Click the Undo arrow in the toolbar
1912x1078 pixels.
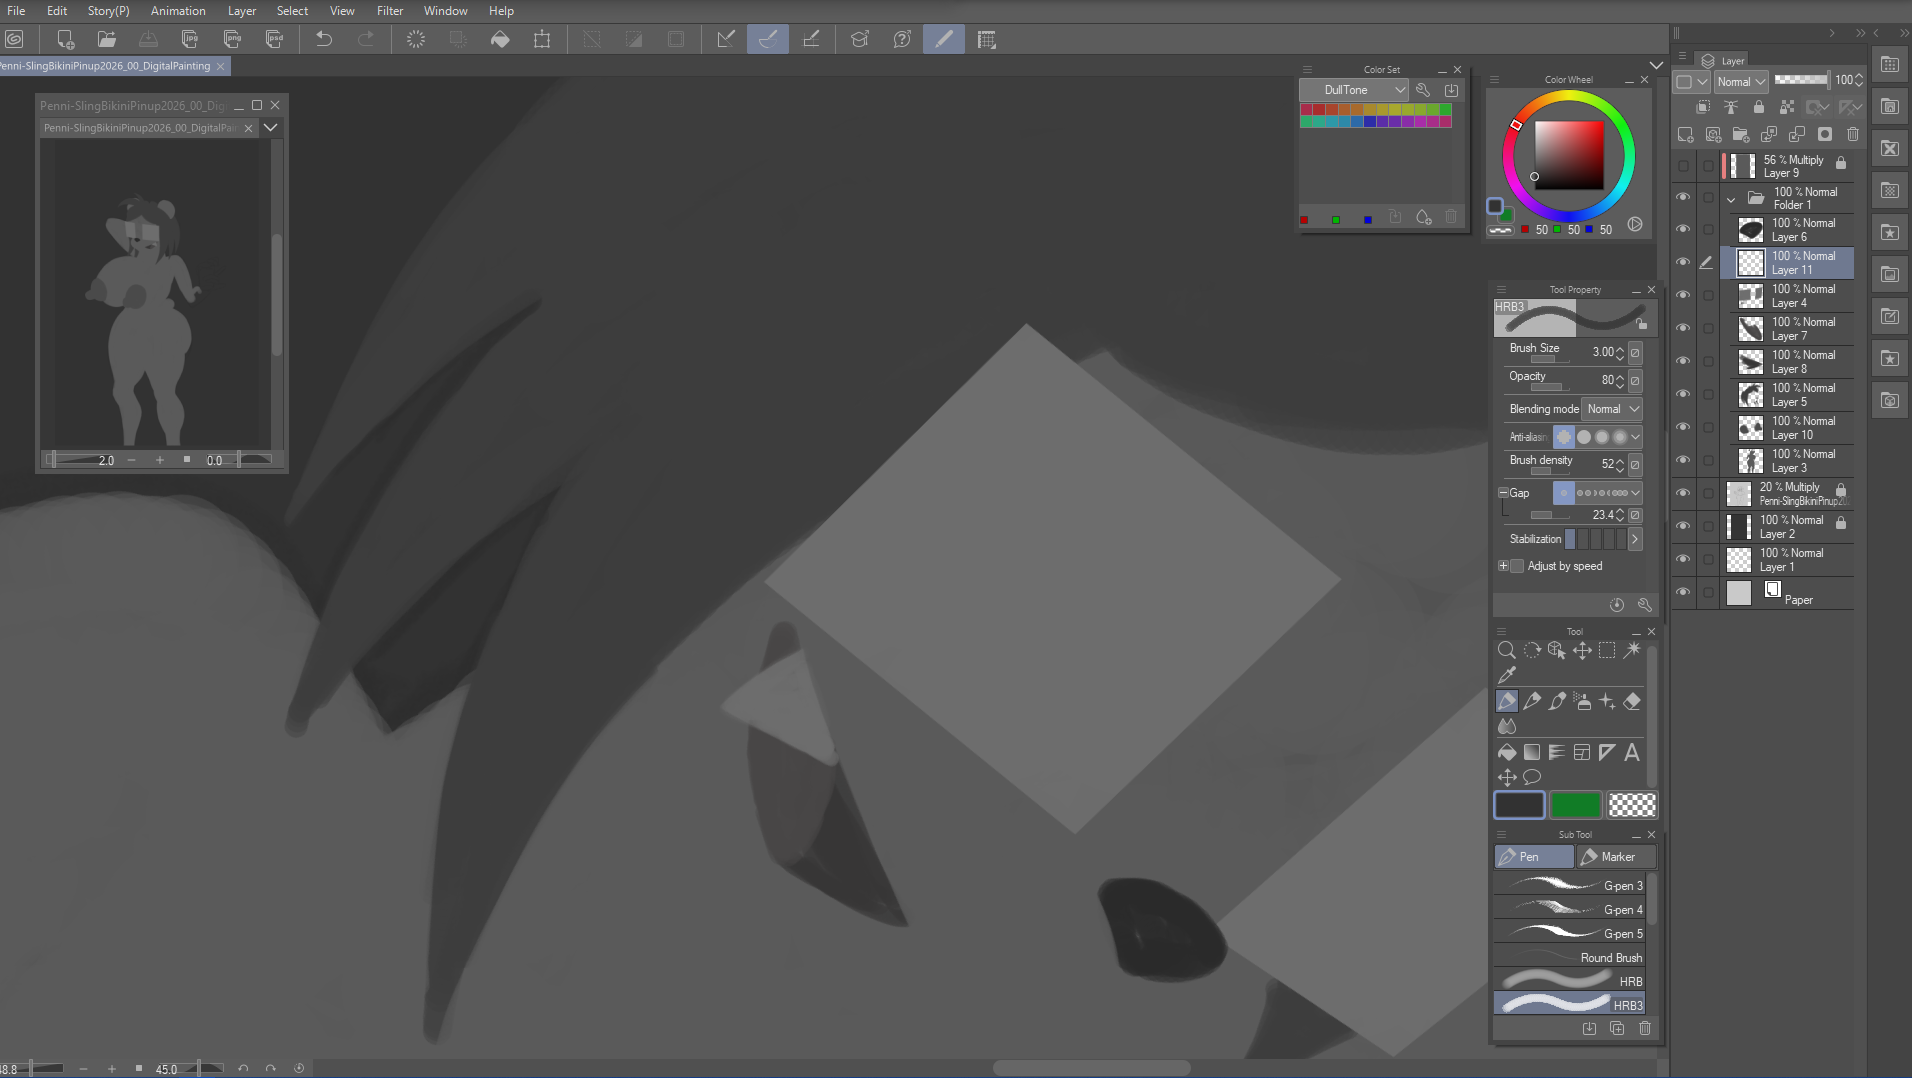point(324,39)
